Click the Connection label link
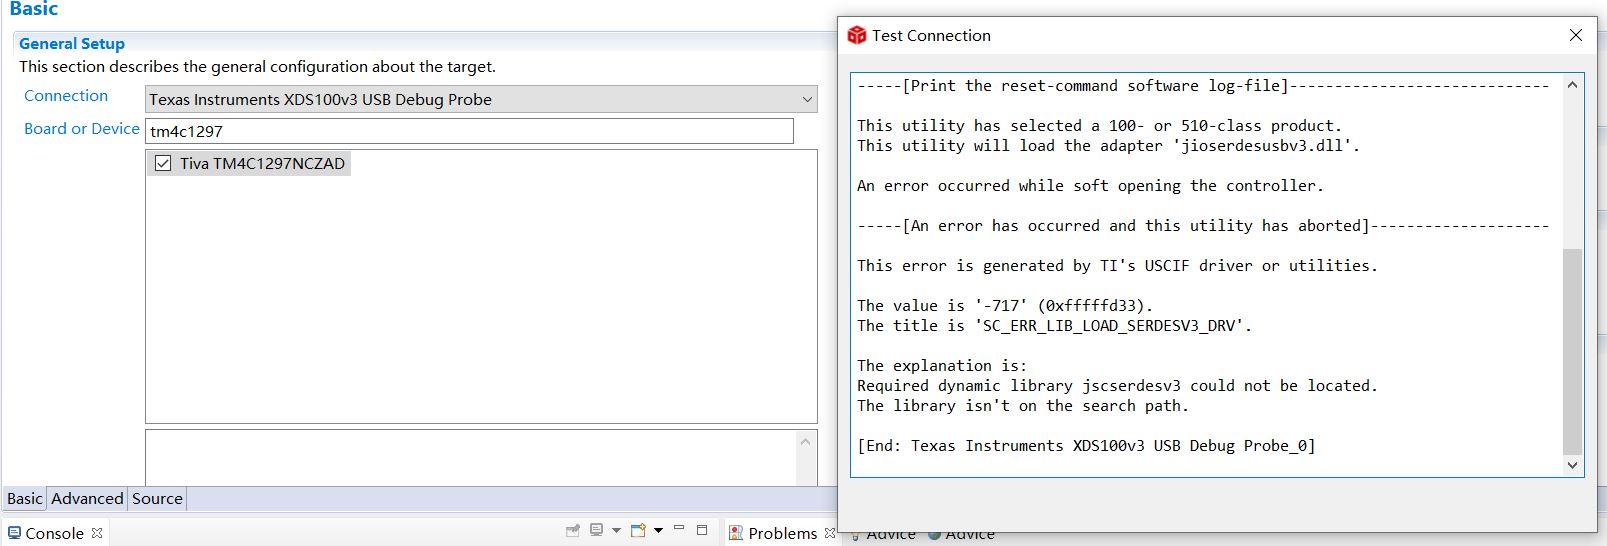The image size is (1607, 546). pos(66,96)
